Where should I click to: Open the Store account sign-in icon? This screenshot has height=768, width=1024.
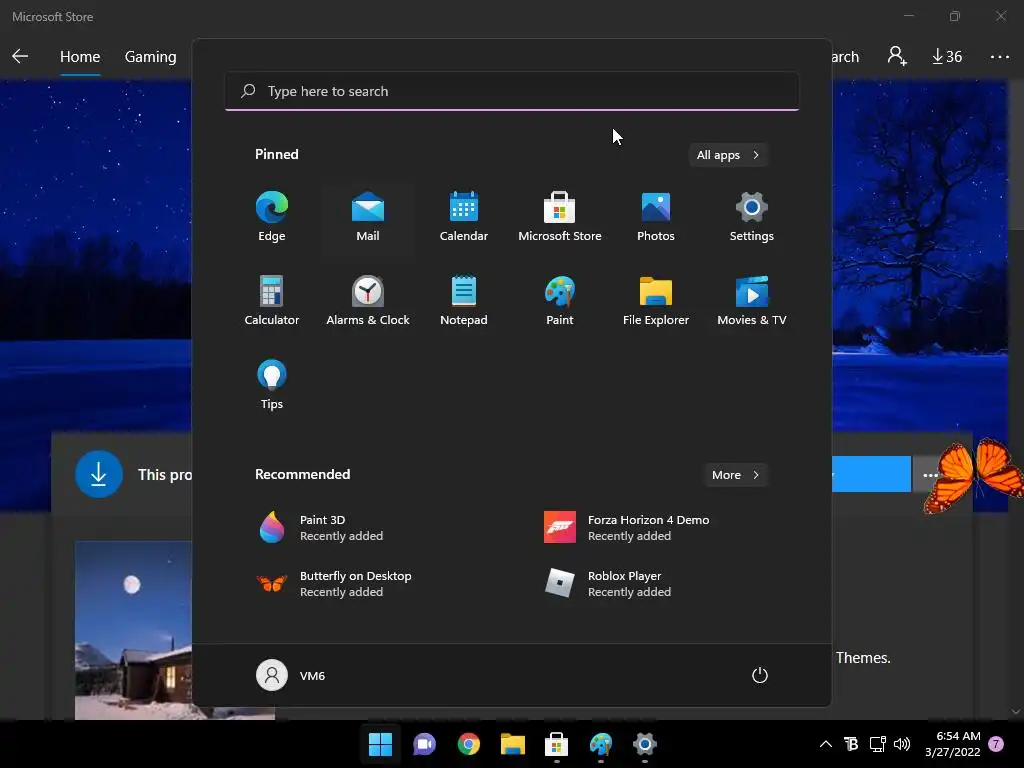pyautogui.click(x=897, y=56)
